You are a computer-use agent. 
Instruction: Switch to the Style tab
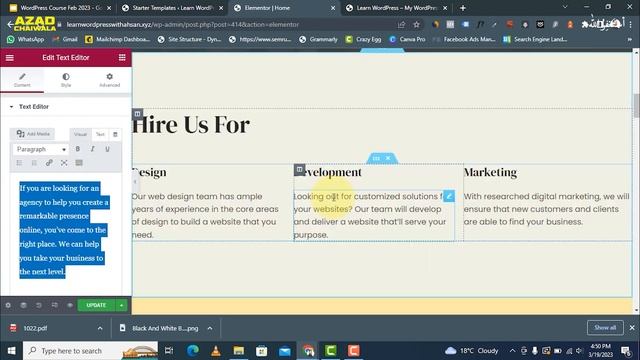66,80
